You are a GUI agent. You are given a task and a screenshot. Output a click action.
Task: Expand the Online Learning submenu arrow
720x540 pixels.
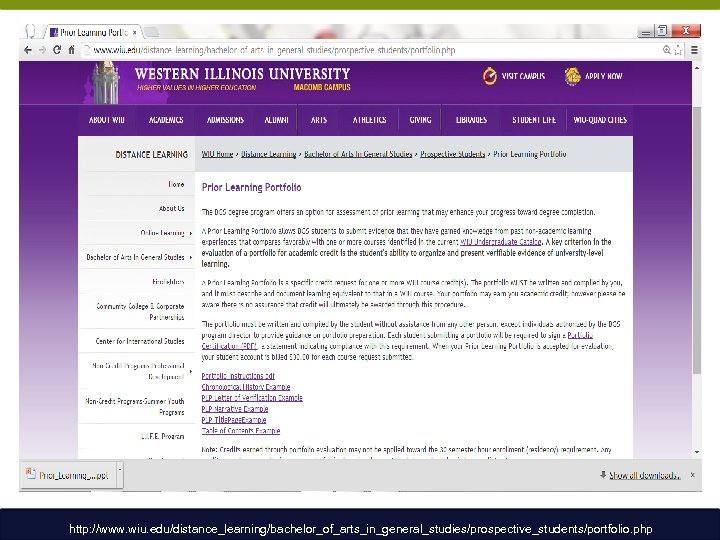click(191, 233)
